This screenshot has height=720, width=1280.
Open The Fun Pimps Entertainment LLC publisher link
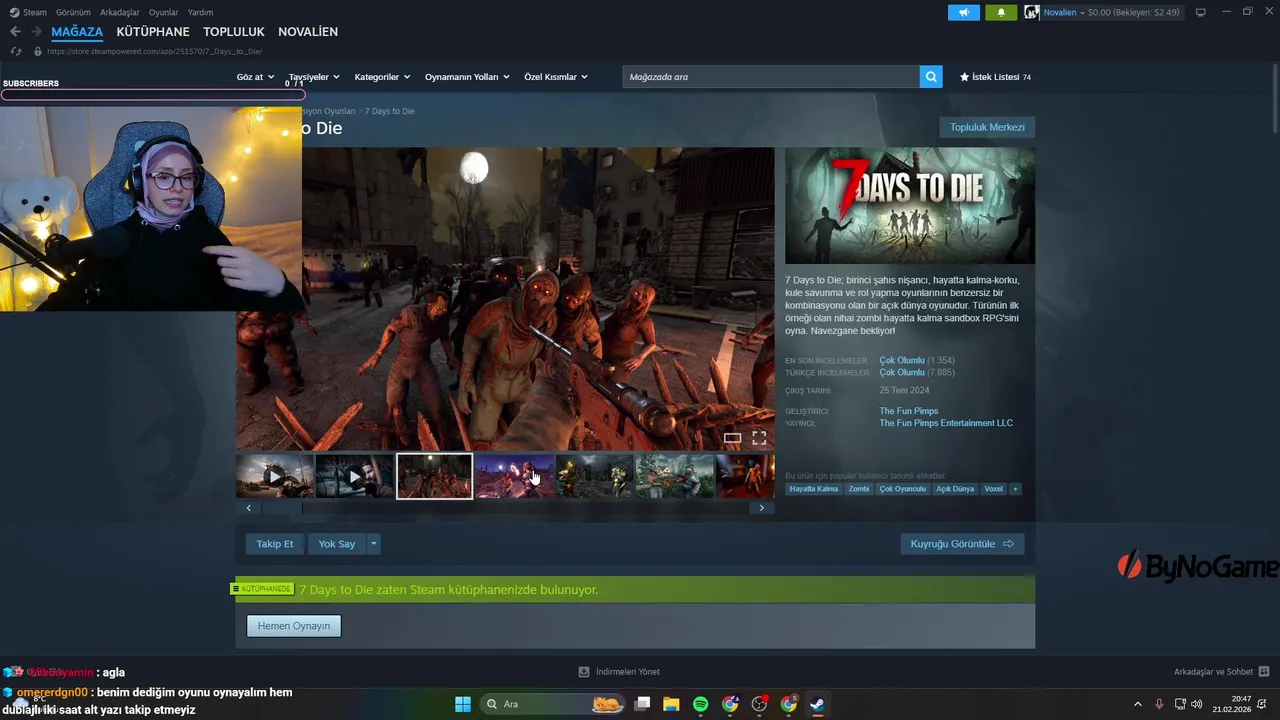(x=946, y=423)
